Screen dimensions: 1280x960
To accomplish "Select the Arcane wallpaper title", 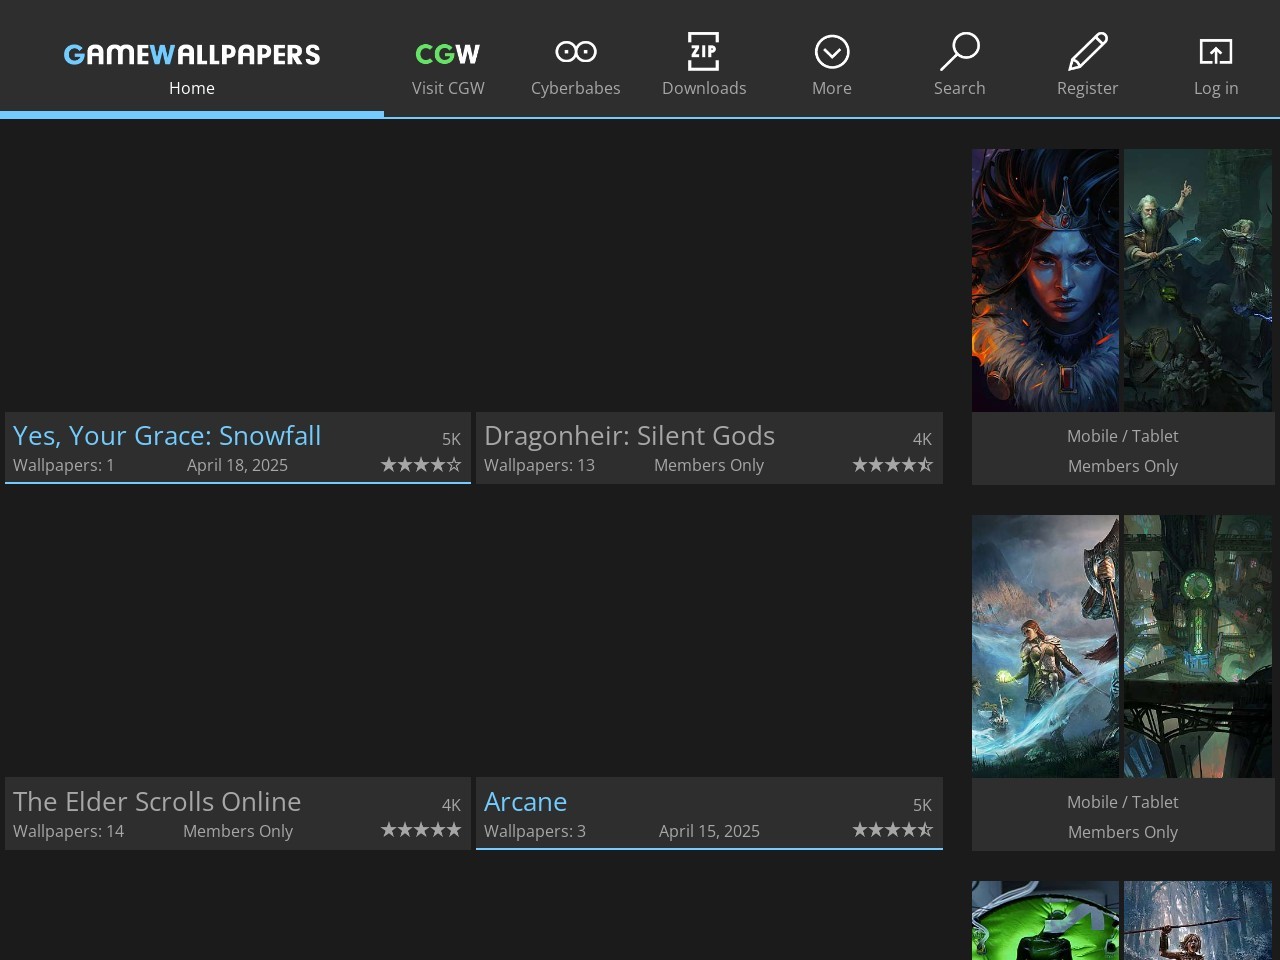I will (x=525, y=802).
